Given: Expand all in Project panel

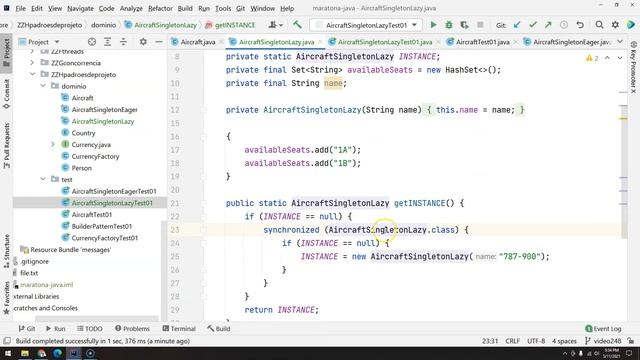Looking at the screenshot, I should [107, 42].
